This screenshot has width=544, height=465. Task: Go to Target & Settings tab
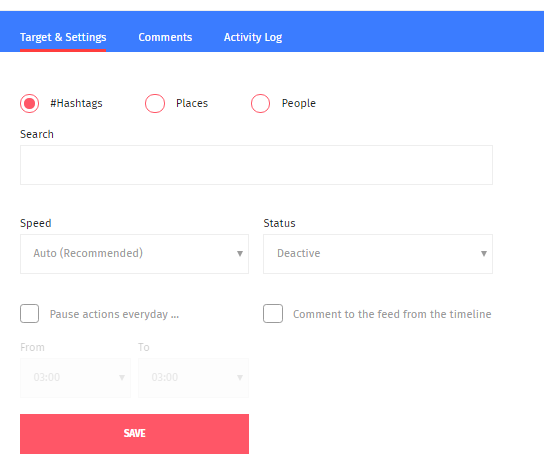pos(63,37)
